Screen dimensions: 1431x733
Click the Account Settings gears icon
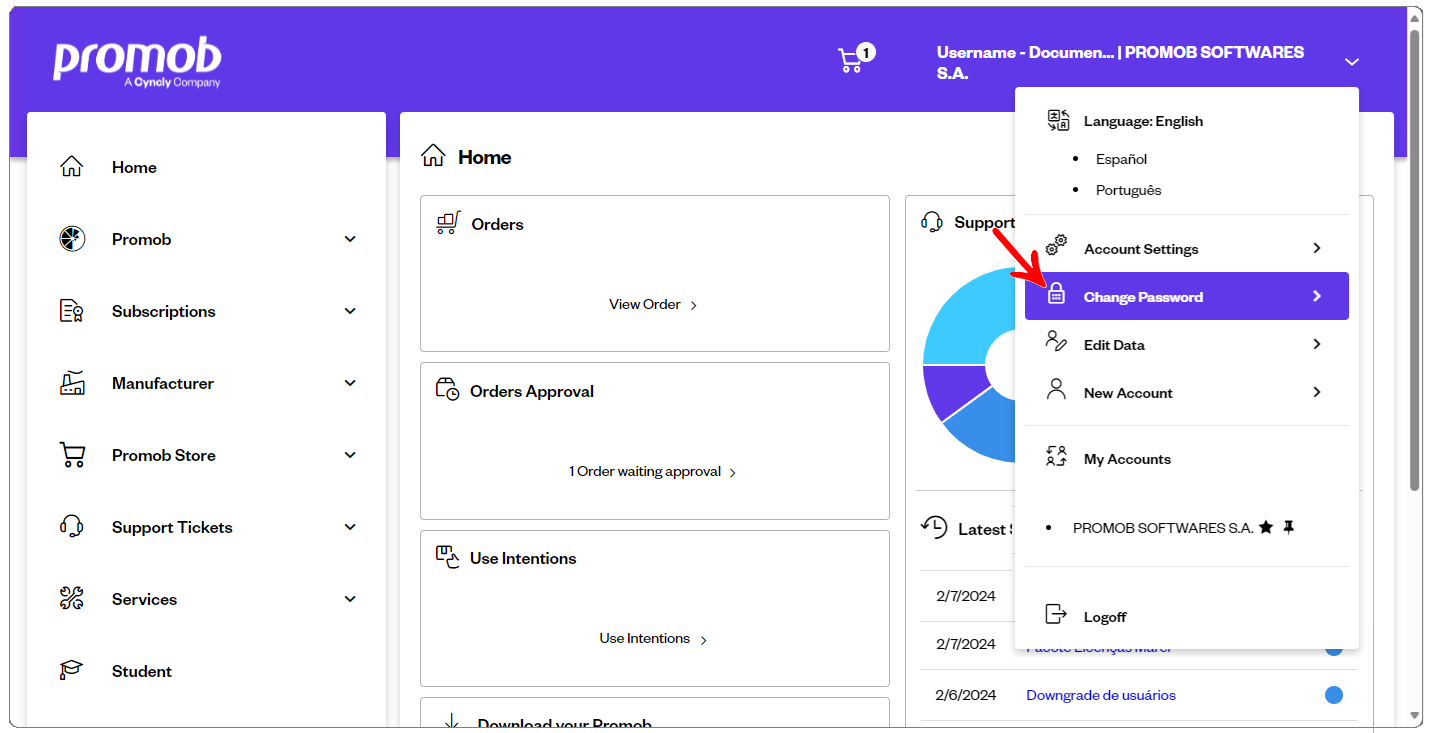[1056, 245]
